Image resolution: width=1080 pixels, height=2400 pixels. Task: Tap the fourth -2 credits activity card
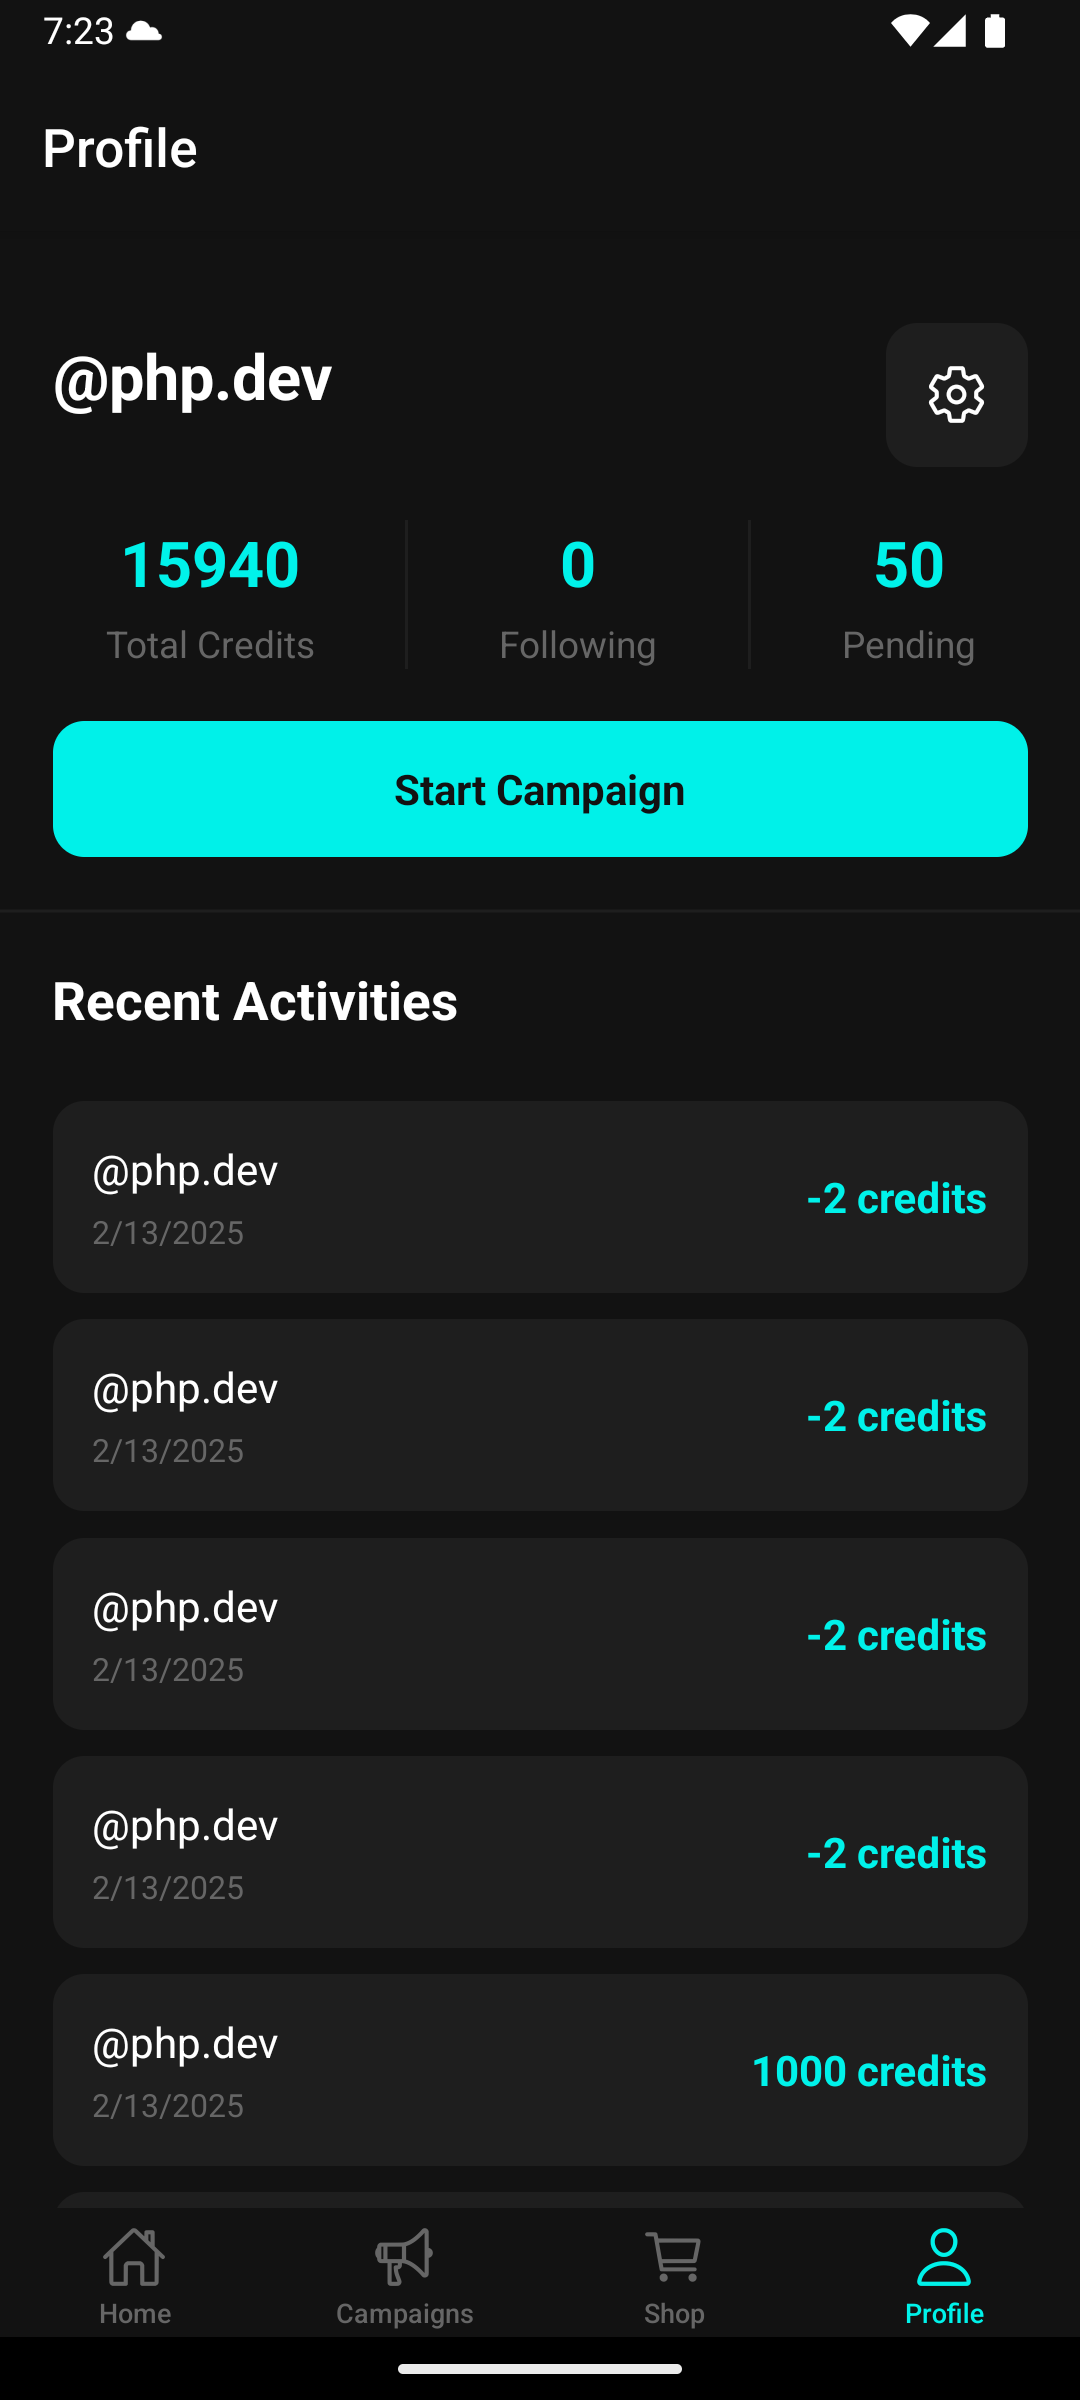coord(540,1852)
